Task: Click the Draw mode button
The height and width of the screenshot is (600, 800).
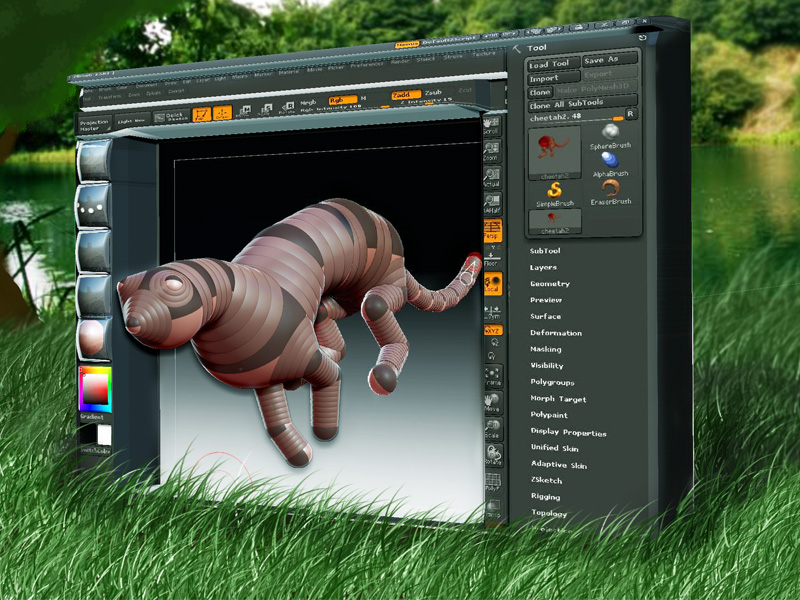Action: tap(222, 113)
